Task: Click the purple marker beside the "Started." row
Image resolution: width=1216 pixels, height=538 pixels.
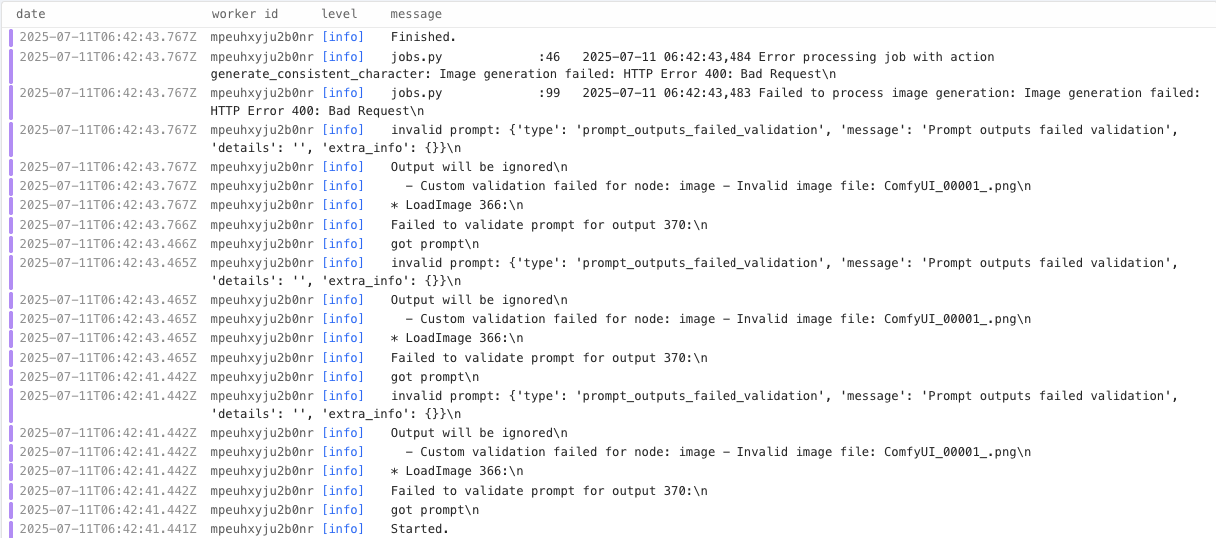Action: point(12,529)
